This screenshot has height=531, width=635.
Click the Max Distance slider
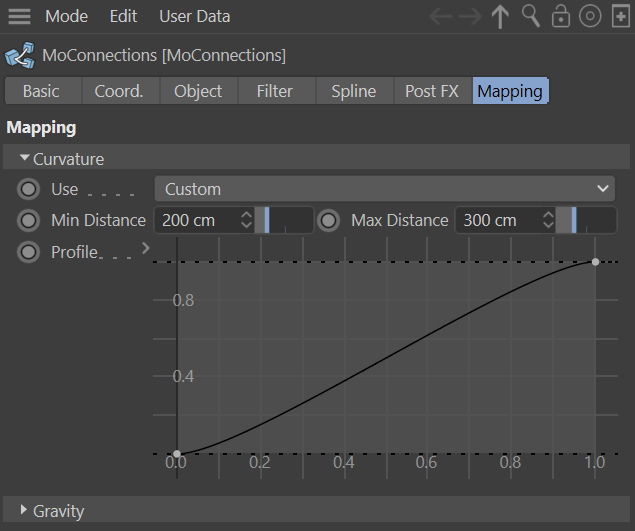coord(586,220)
